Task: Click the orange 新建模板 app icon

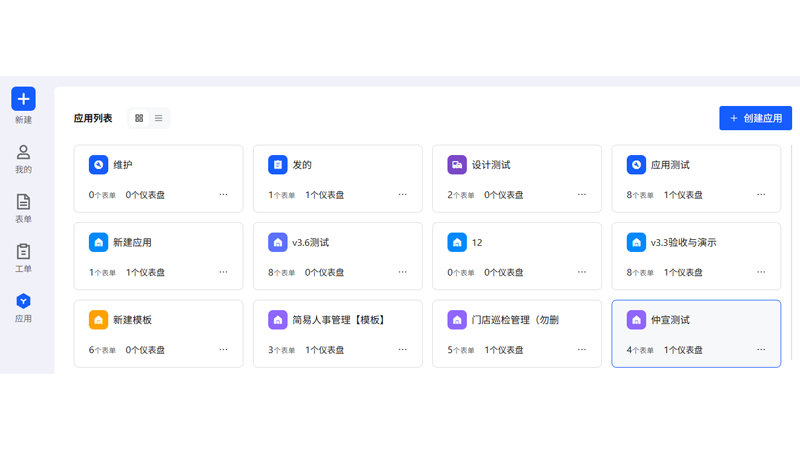Action: (98, 320)
